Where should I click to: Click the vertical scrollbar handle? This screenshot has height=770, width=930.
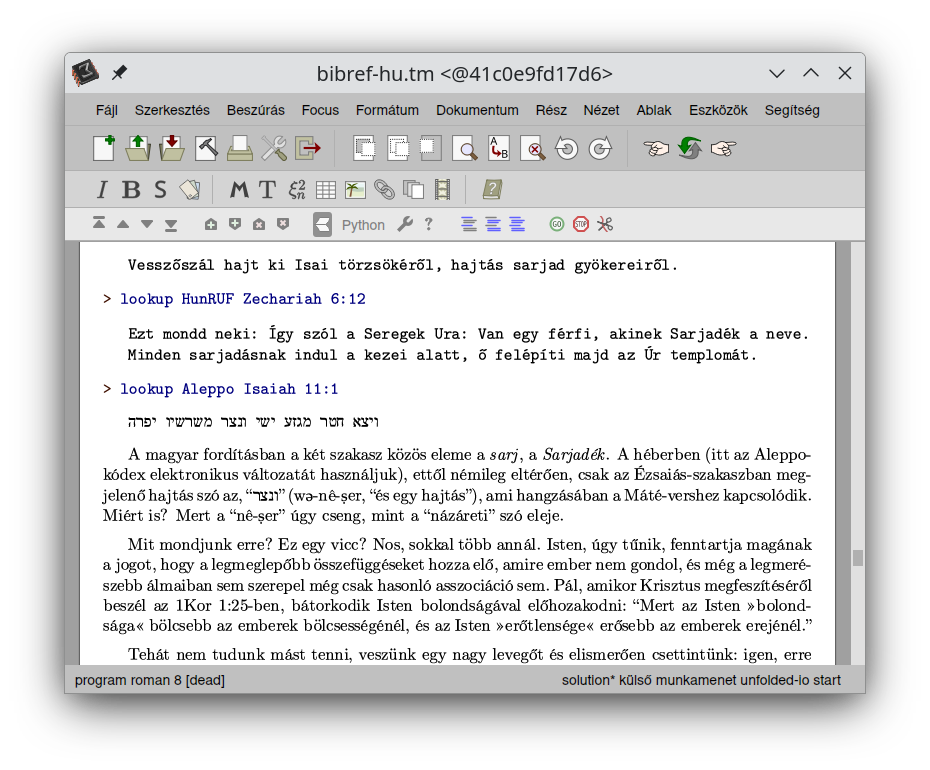point(857,558)
